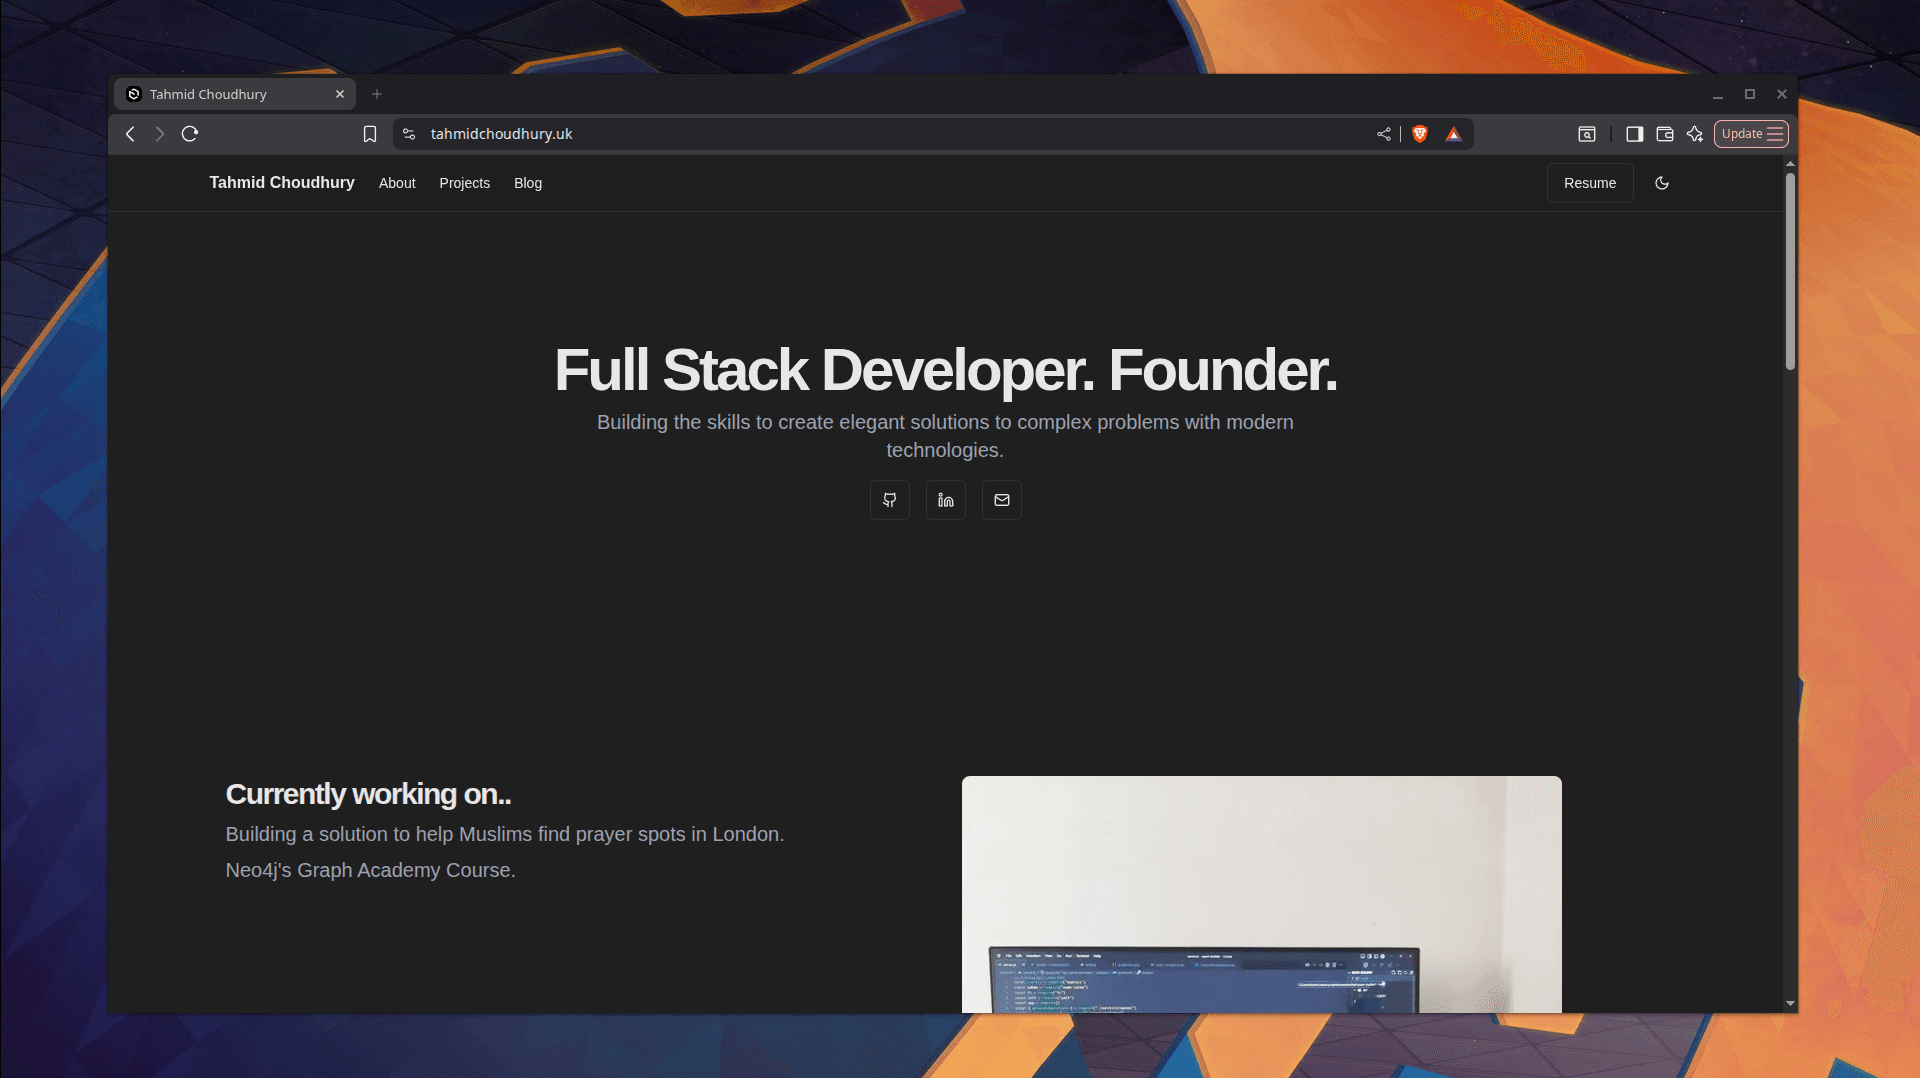Image resolution: width=1920 pixels, height=1078 pixels.
Task: Open the GitHub profile icon
Action: [889, 499]
